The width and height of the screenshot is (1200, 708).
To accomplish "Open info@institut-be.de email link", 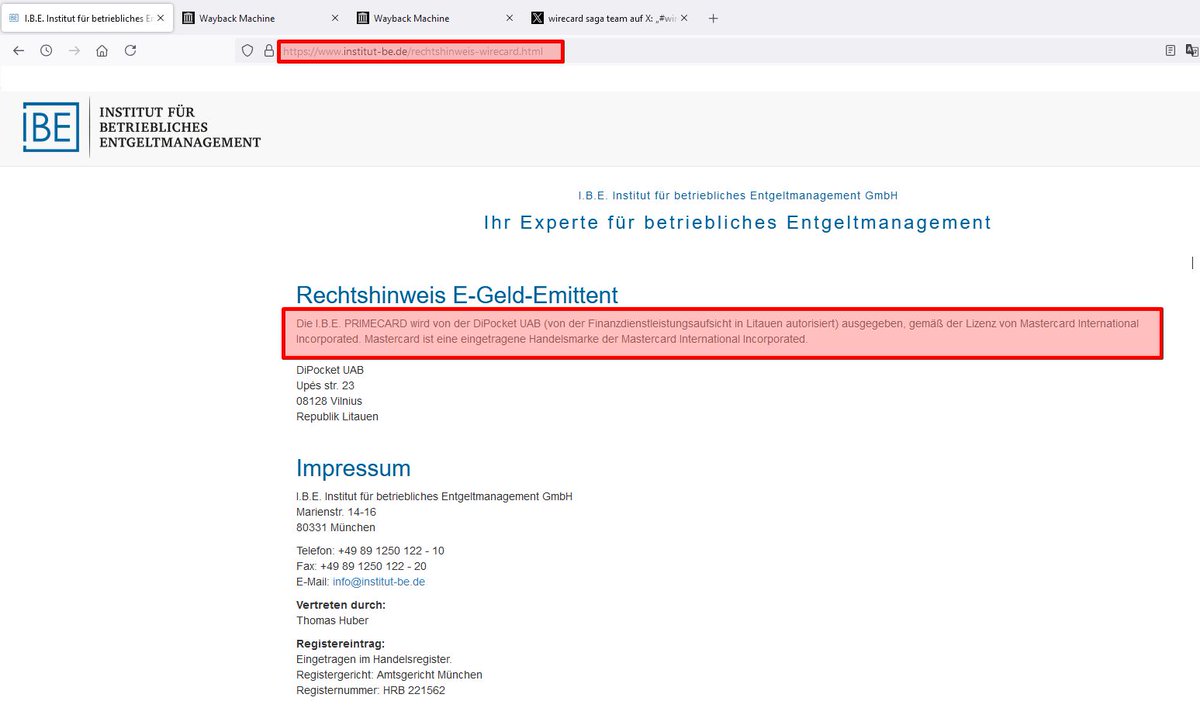I will 379,581.
